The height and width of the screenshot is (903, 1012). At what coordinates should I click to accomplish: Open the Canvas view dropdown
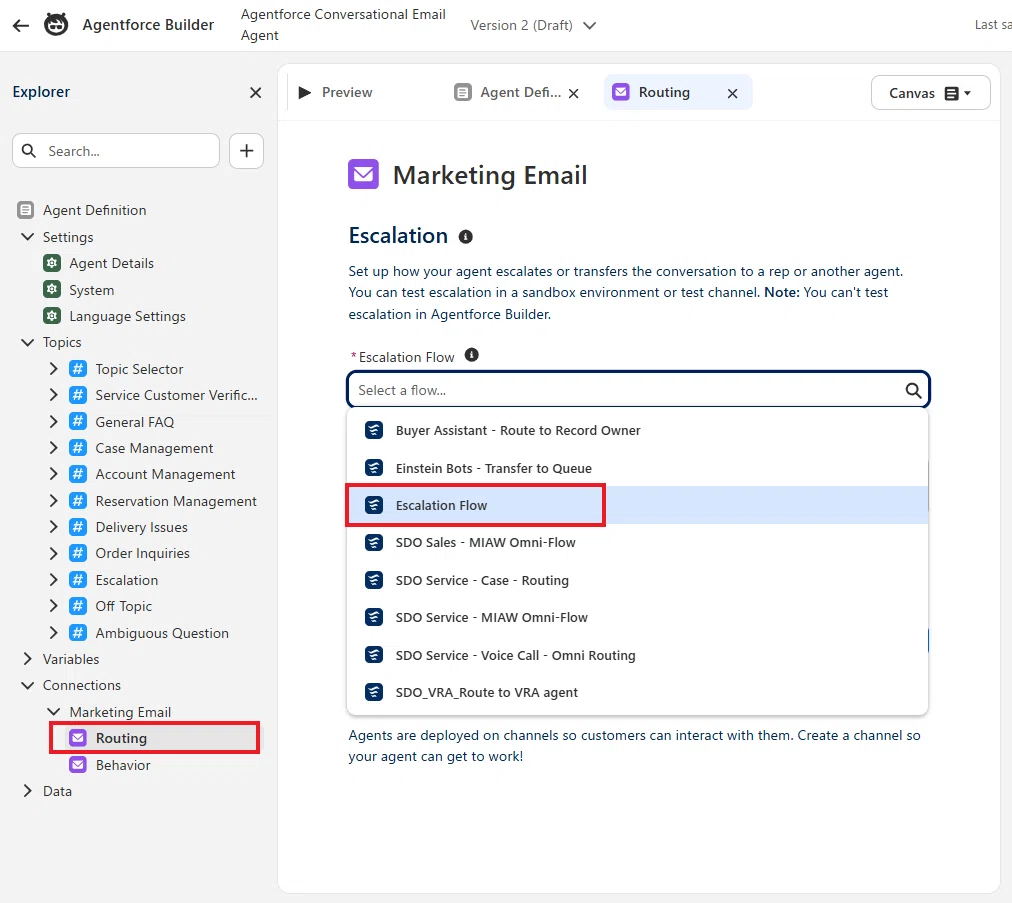coord(930,93)
